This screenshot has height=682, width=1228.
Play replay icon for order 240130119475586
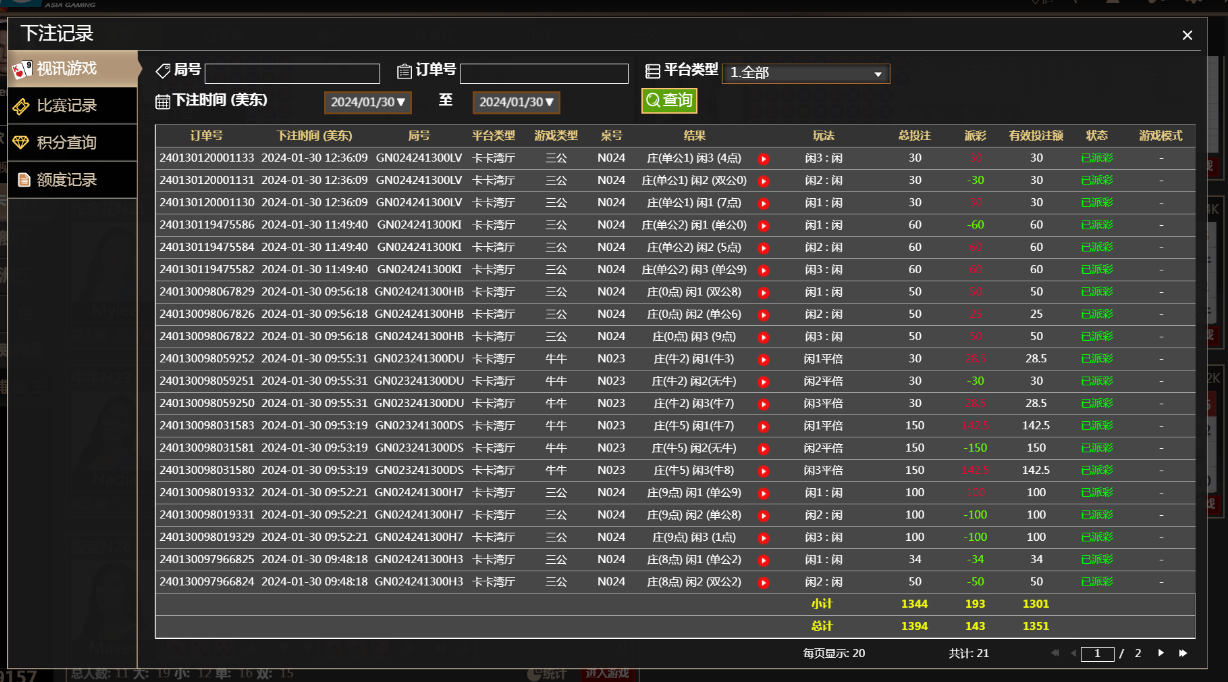coord(763,226)
